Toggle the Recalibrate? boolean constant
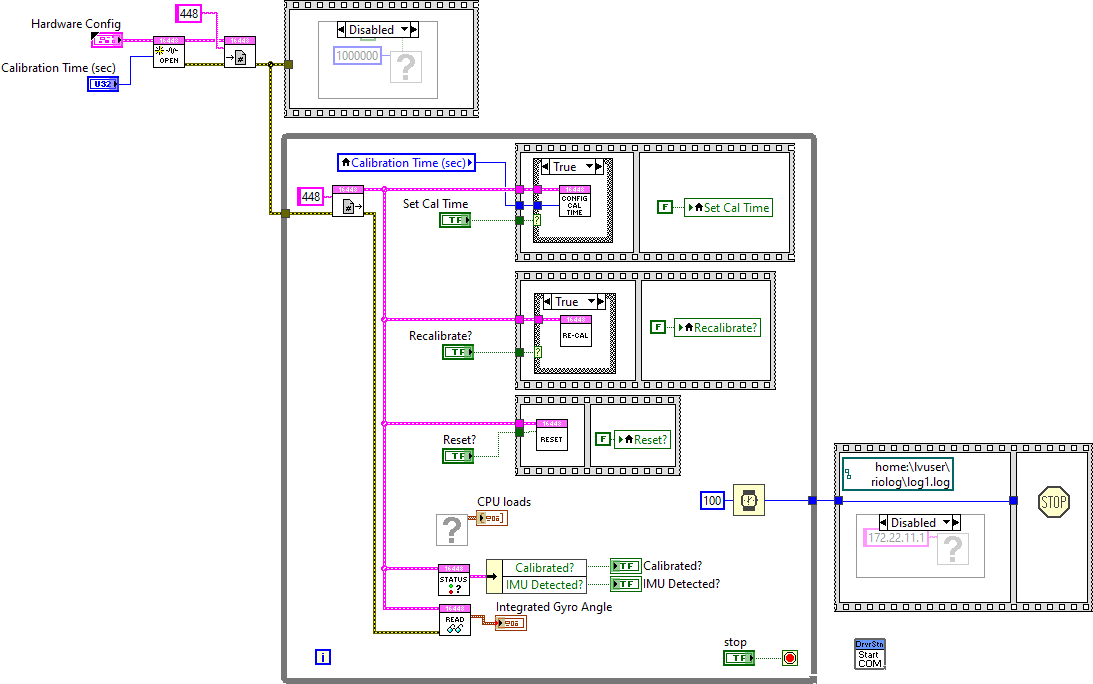 (455, 351)
